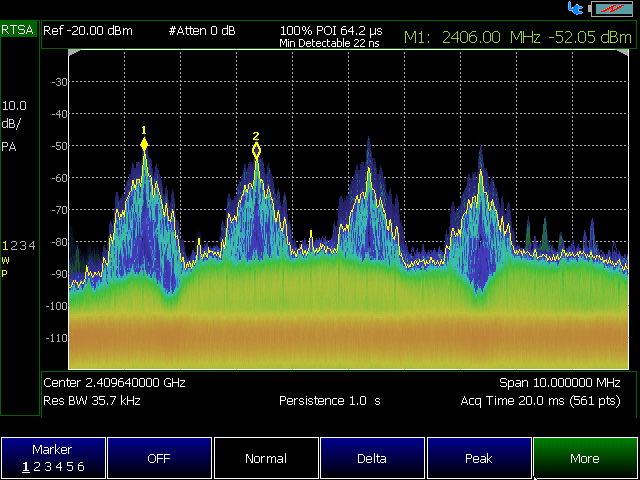Click the Persistence 1.0 s setting
The image size is (640, 480).
pyautogui.click(x=330, y=401)
